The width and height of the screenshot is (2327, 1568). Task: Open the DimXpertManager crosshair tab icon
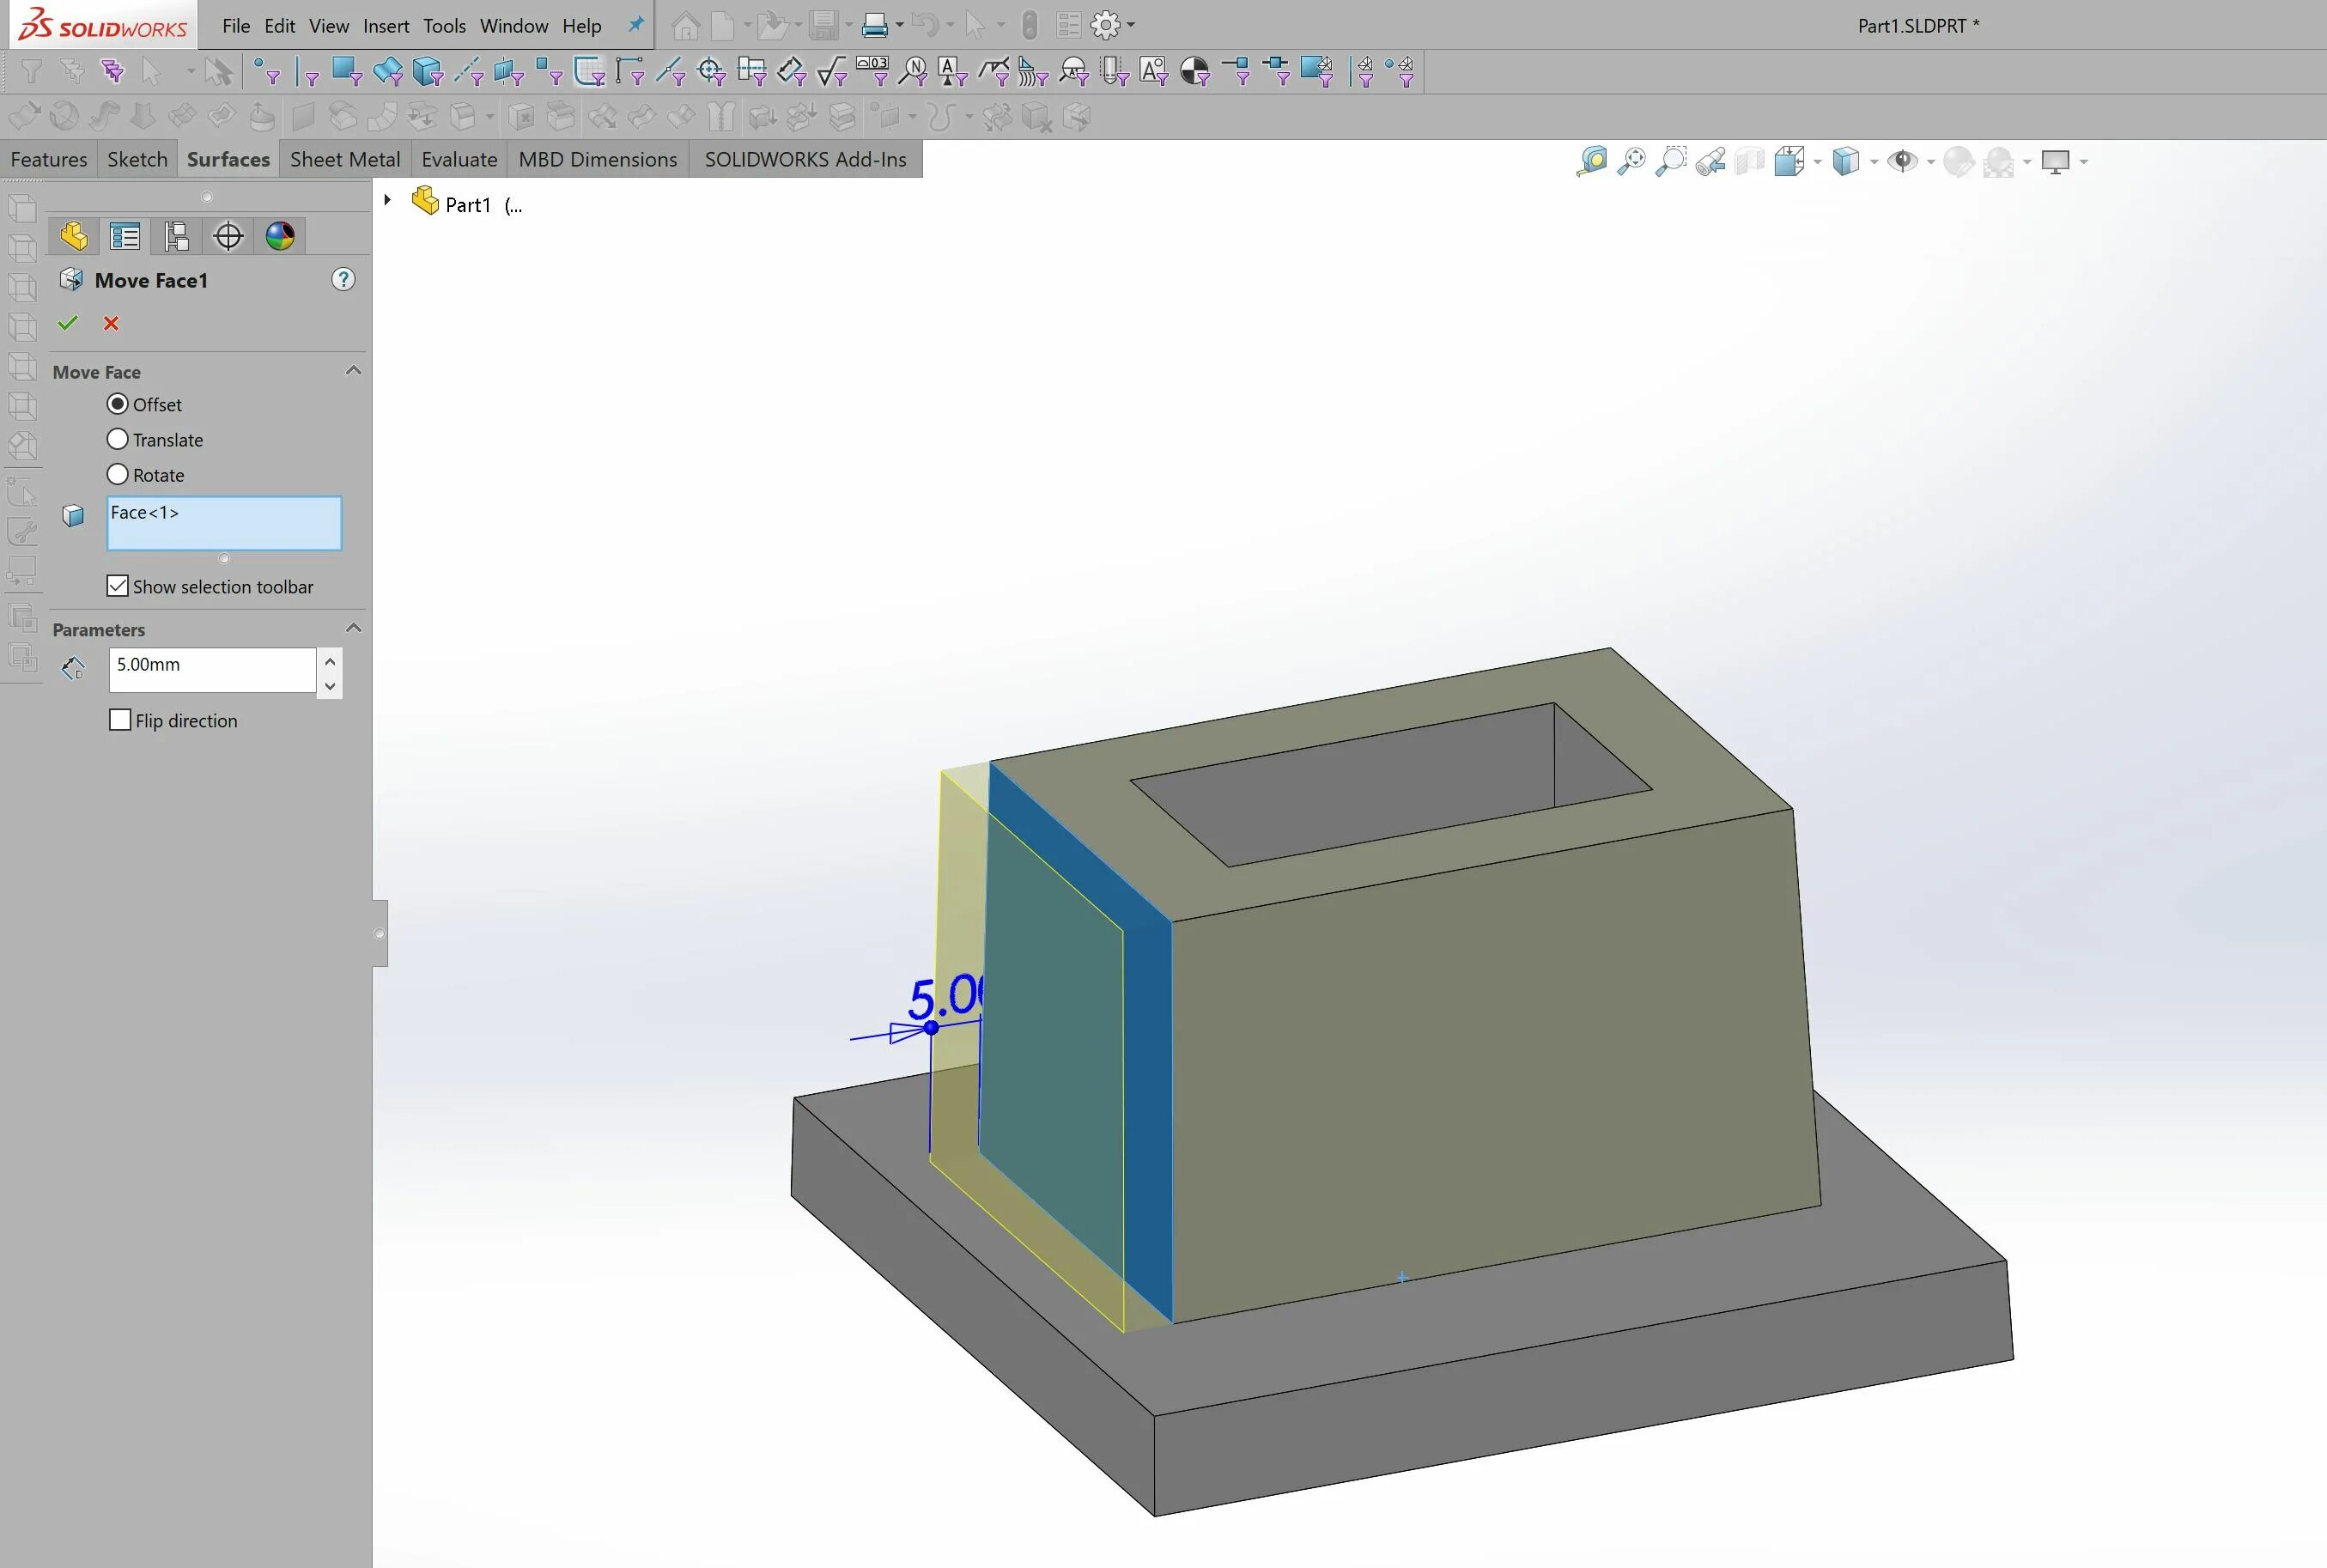point(228,236)
